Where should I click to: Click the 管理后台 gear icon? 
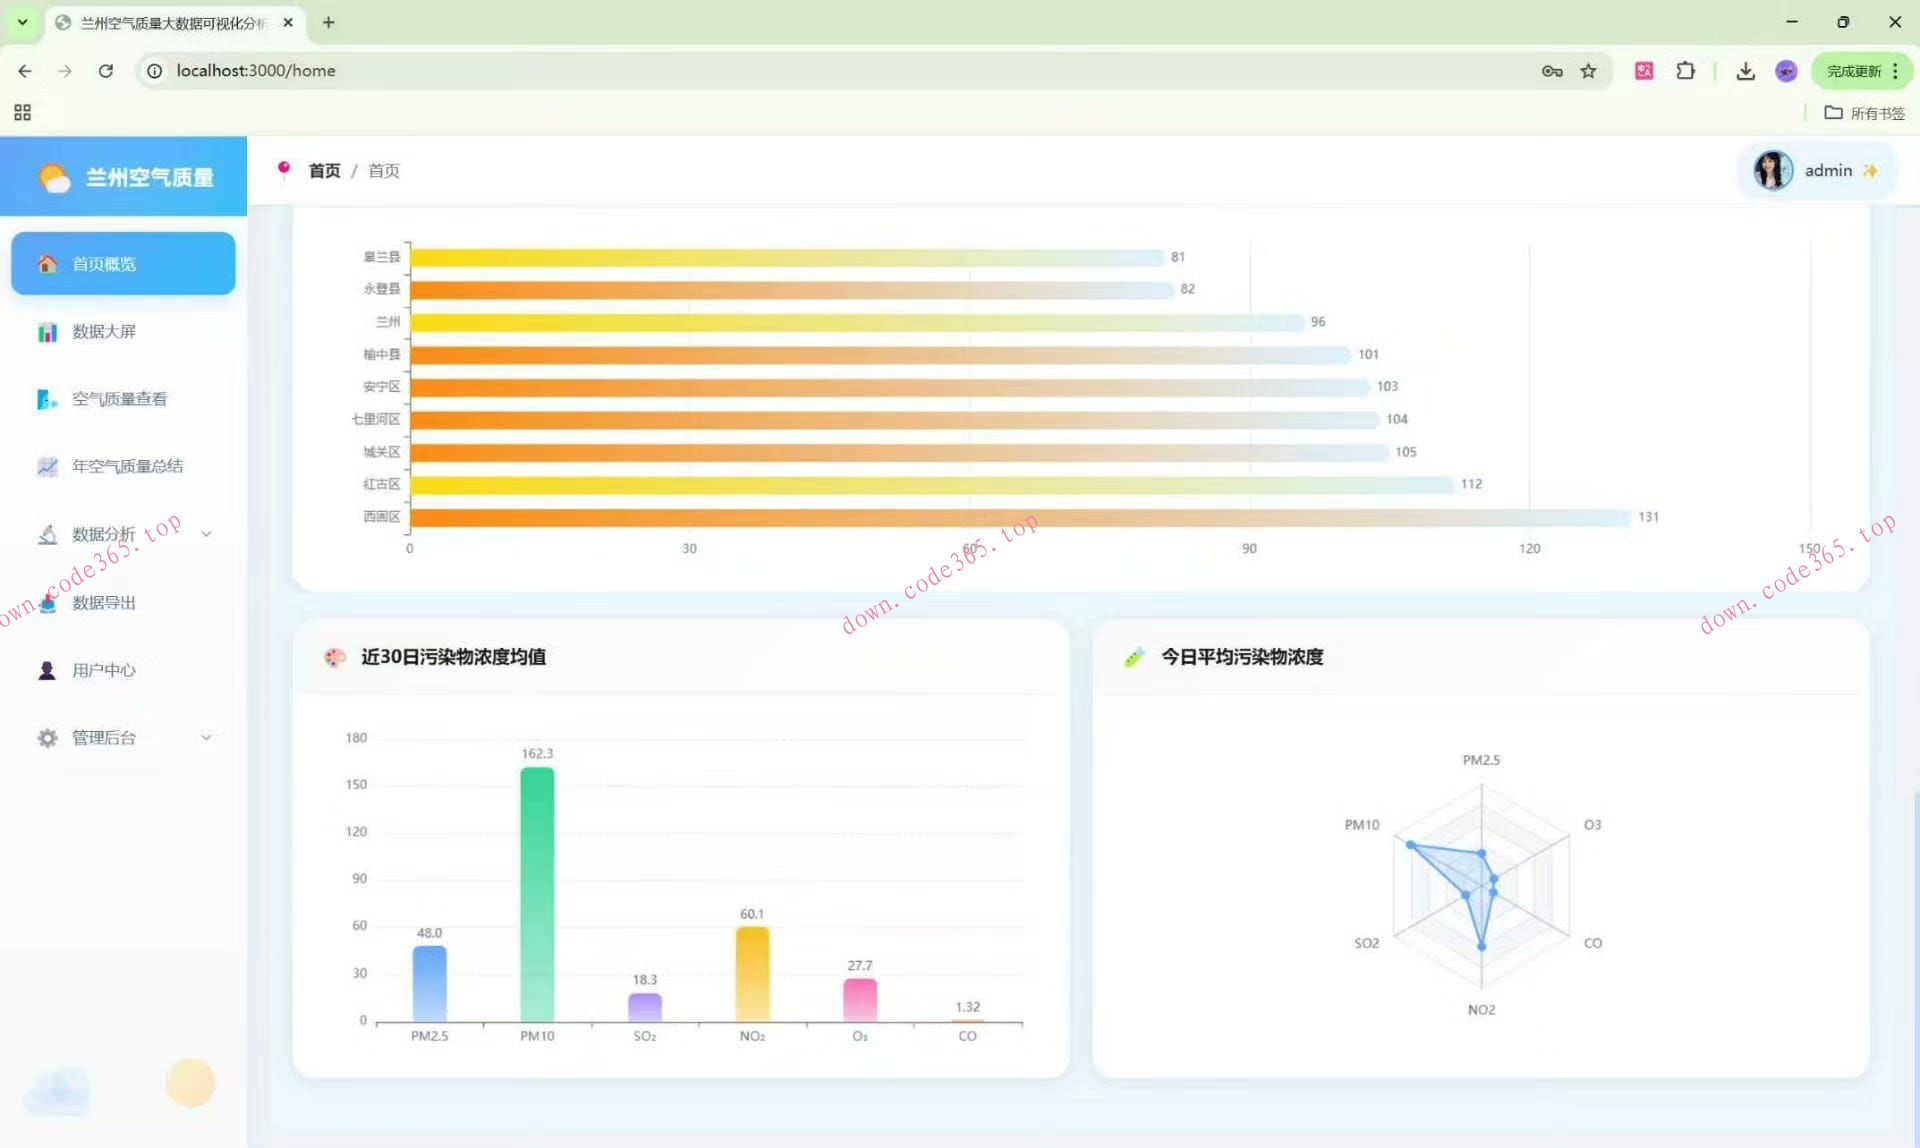click(47, 738)
